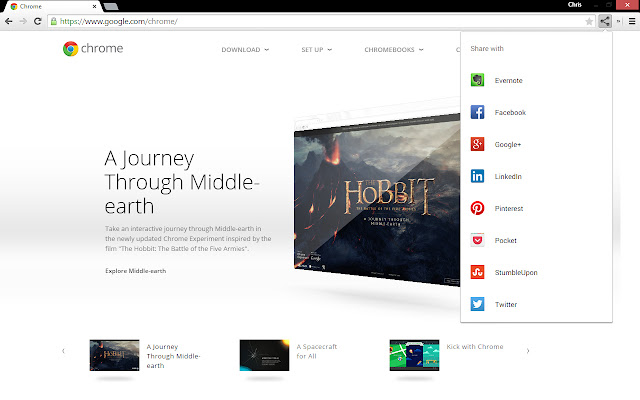Click the LinkedIn logo icon
The width and height of the screenshot is (640, 400).
tap(477, 176)
